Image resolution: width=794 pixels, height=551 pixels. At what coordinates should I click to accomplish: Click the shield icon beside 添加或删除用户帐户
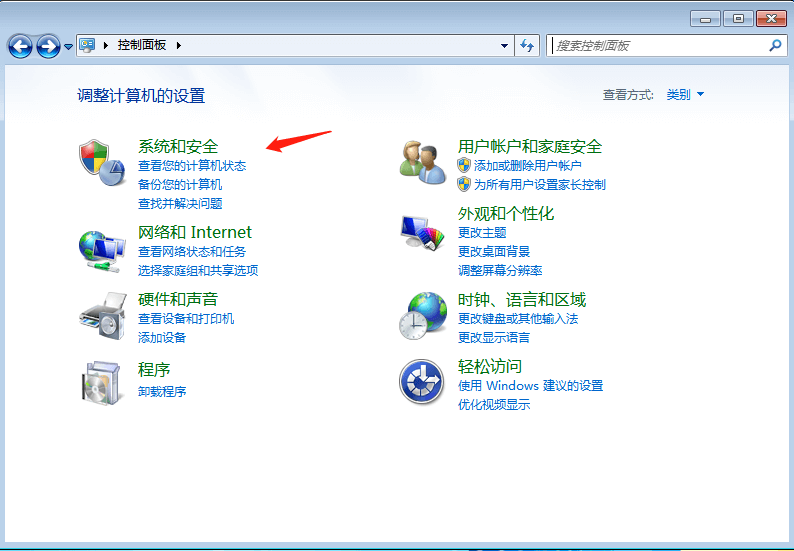click(464, 165)
